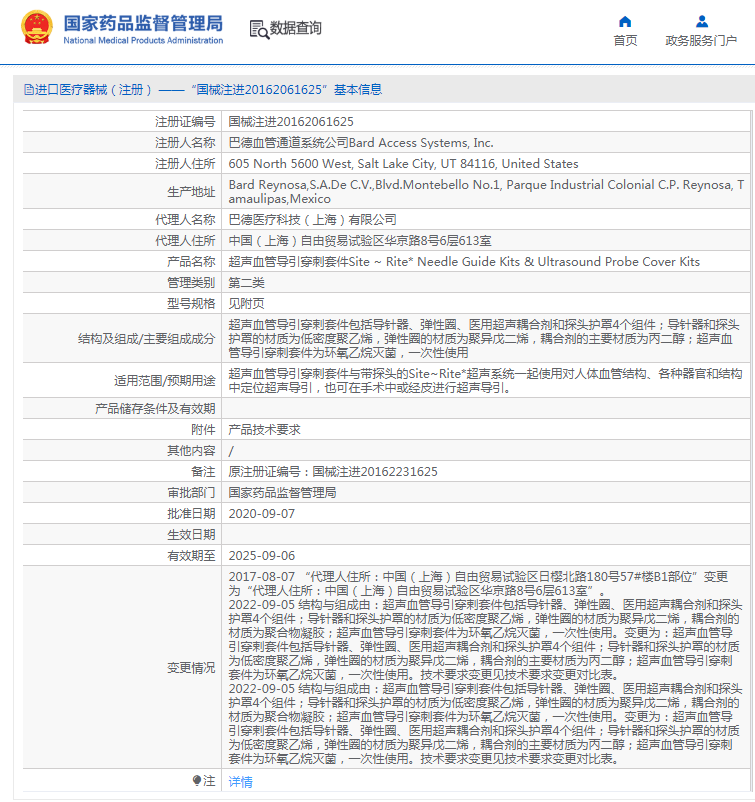
Task: Click the 有效期至 label
Action: [191, 555]
